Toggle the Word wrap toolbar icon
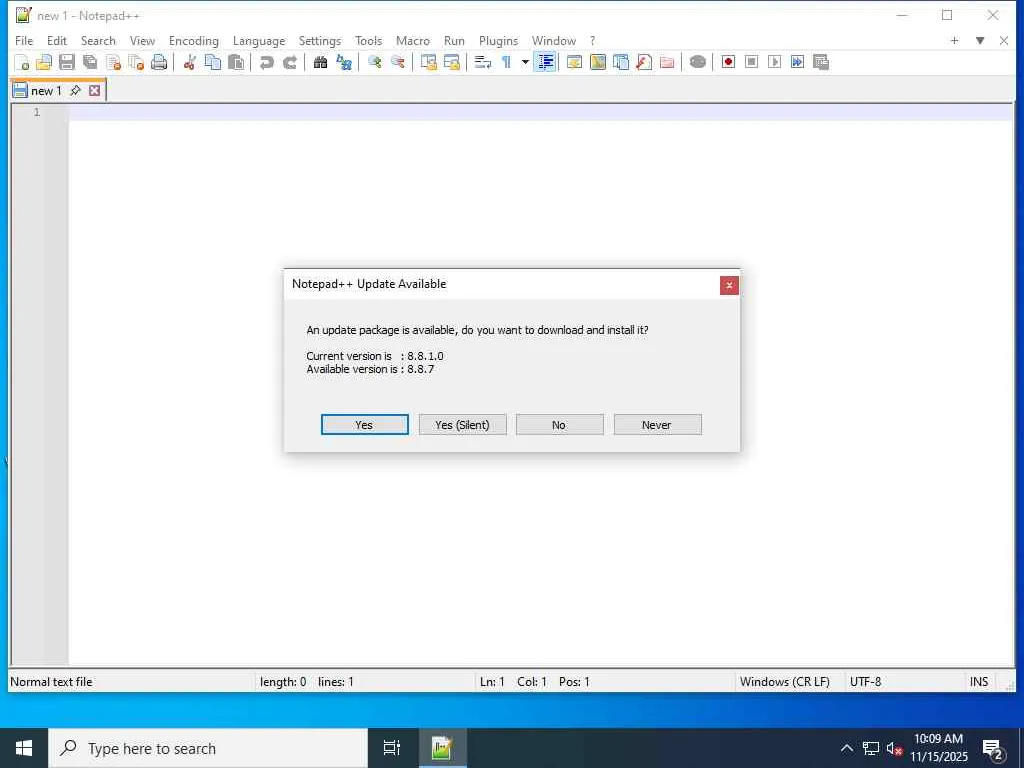Viewport: 1024px width, 768px height. coord(483,63)
